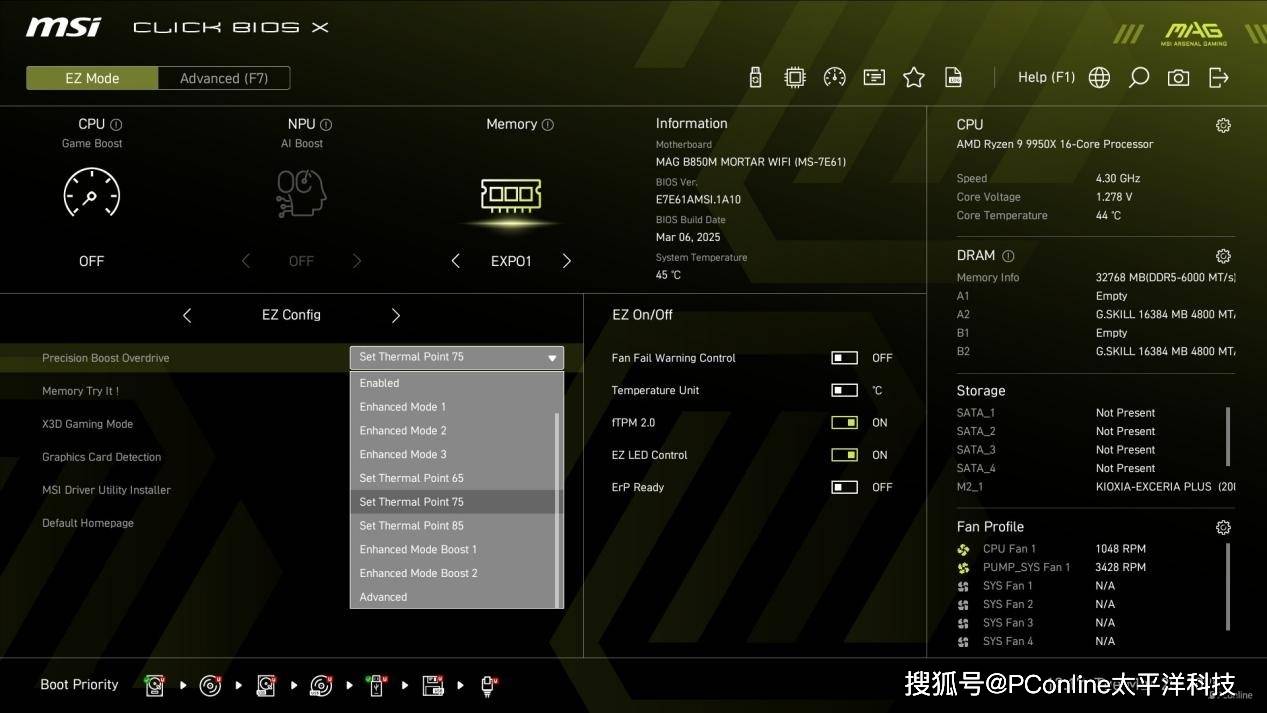The image size is (1267, 713).
Task: Switch to the EZ Mode tab
Action: pos(92,78)
